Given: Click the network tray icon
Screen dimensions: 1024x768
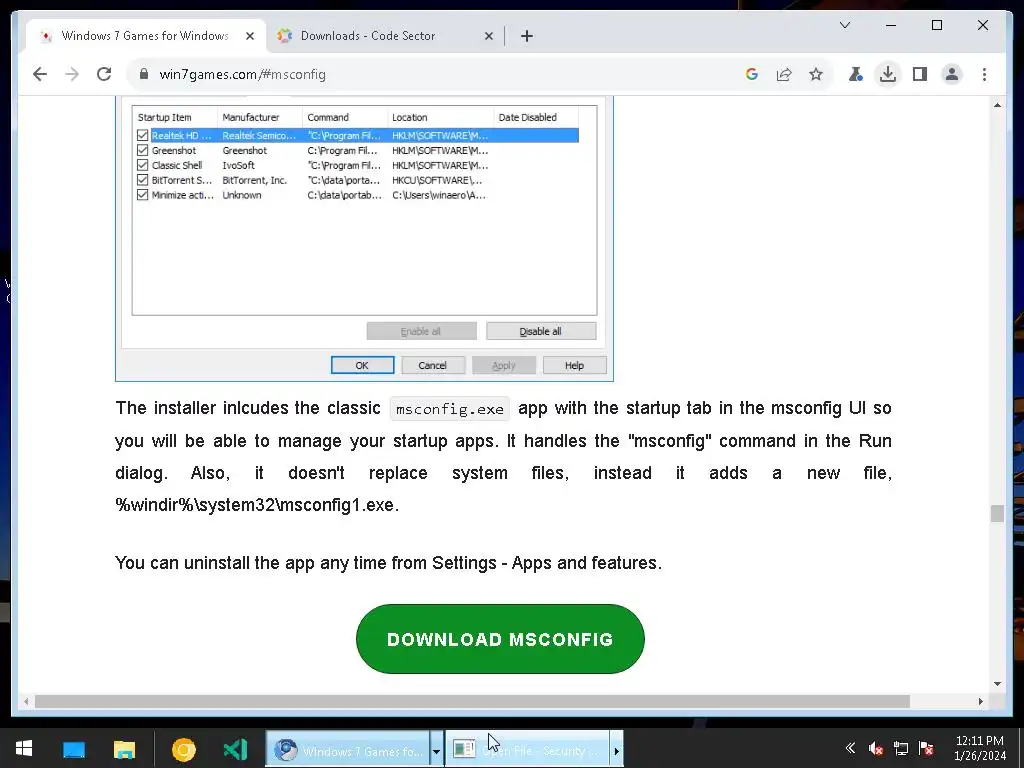Looking at the screenshot, I should [x=901, y=748].
